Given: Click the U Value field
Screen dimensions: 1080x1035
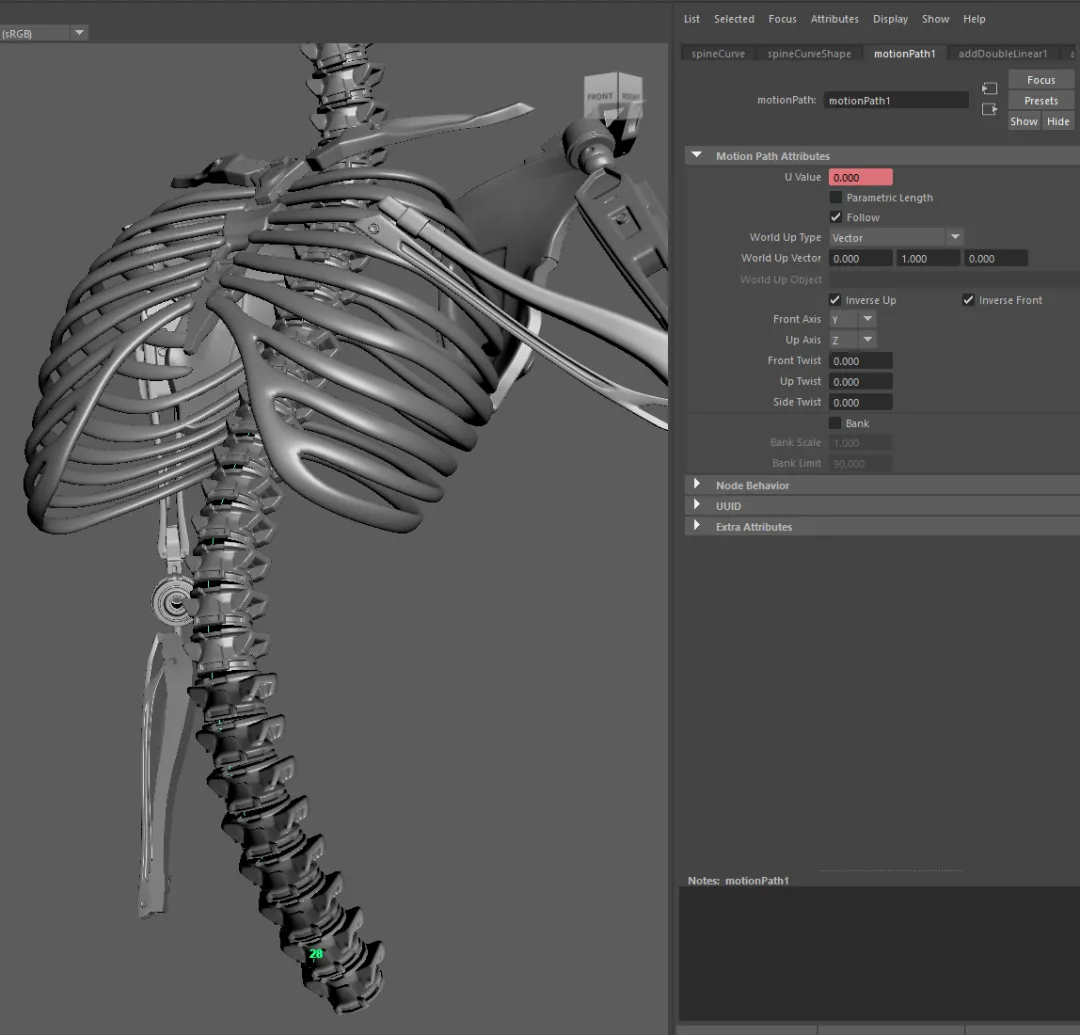Looking at the screenshot, I should (x=860, y=178).
